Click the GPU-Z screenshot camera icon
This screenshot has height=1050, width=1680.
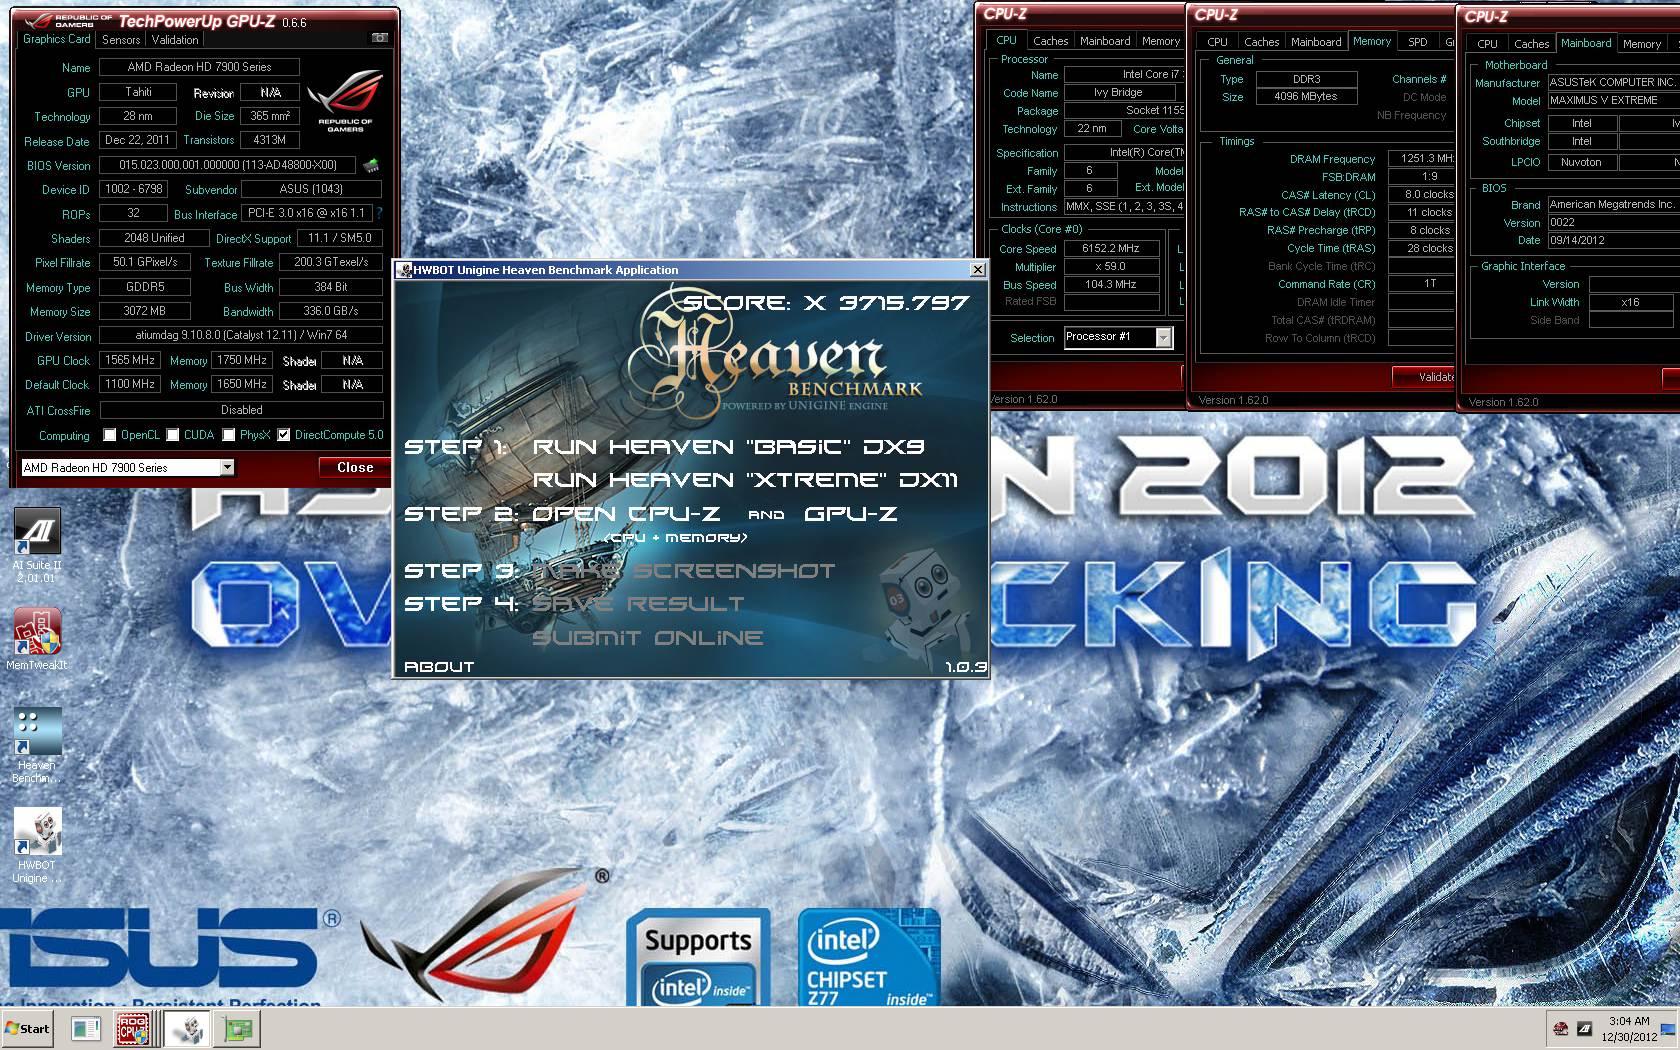click(x=379, y=38)
